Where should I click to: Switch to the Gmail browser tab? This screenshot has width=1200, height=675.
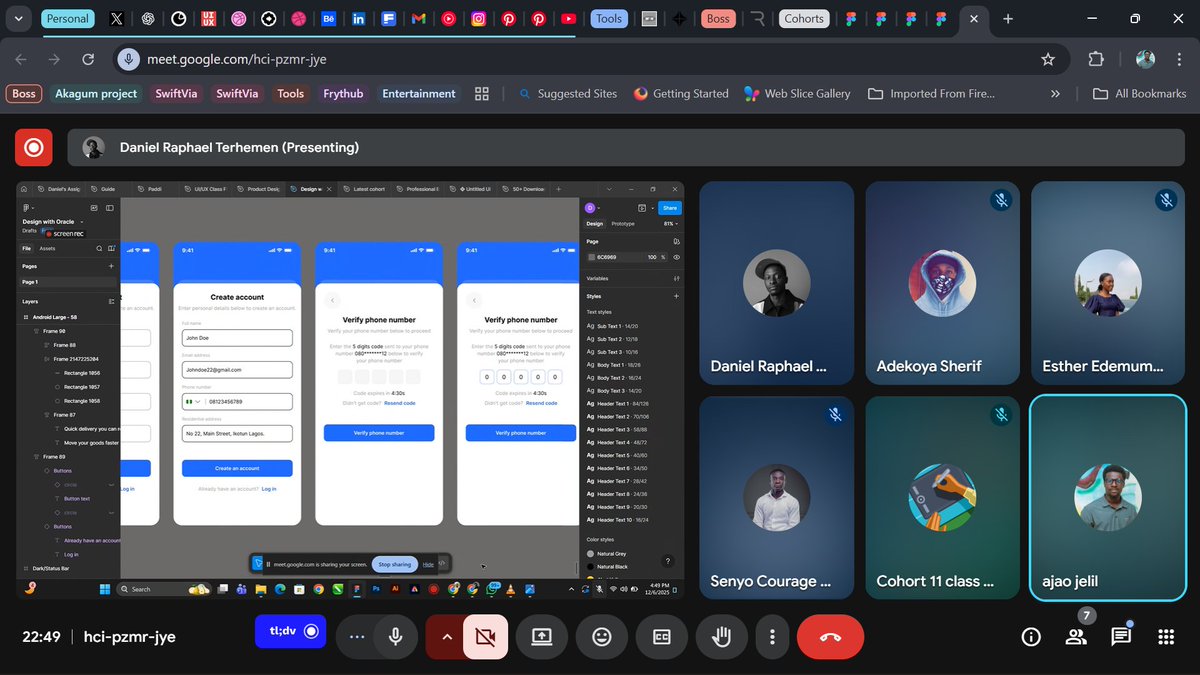418,18
